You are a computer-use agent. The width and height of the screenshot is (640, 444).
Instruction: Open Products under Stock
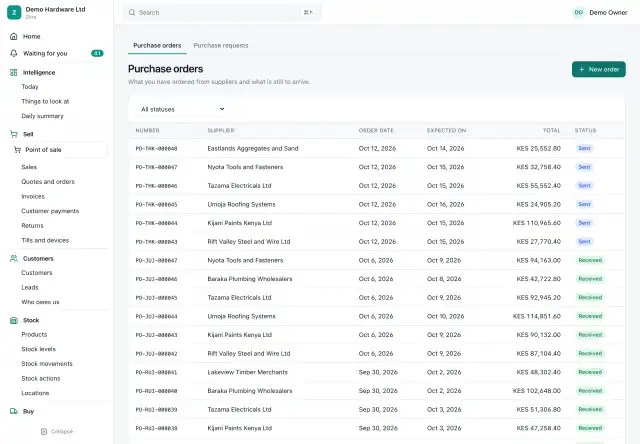click(x=34, y=334)
